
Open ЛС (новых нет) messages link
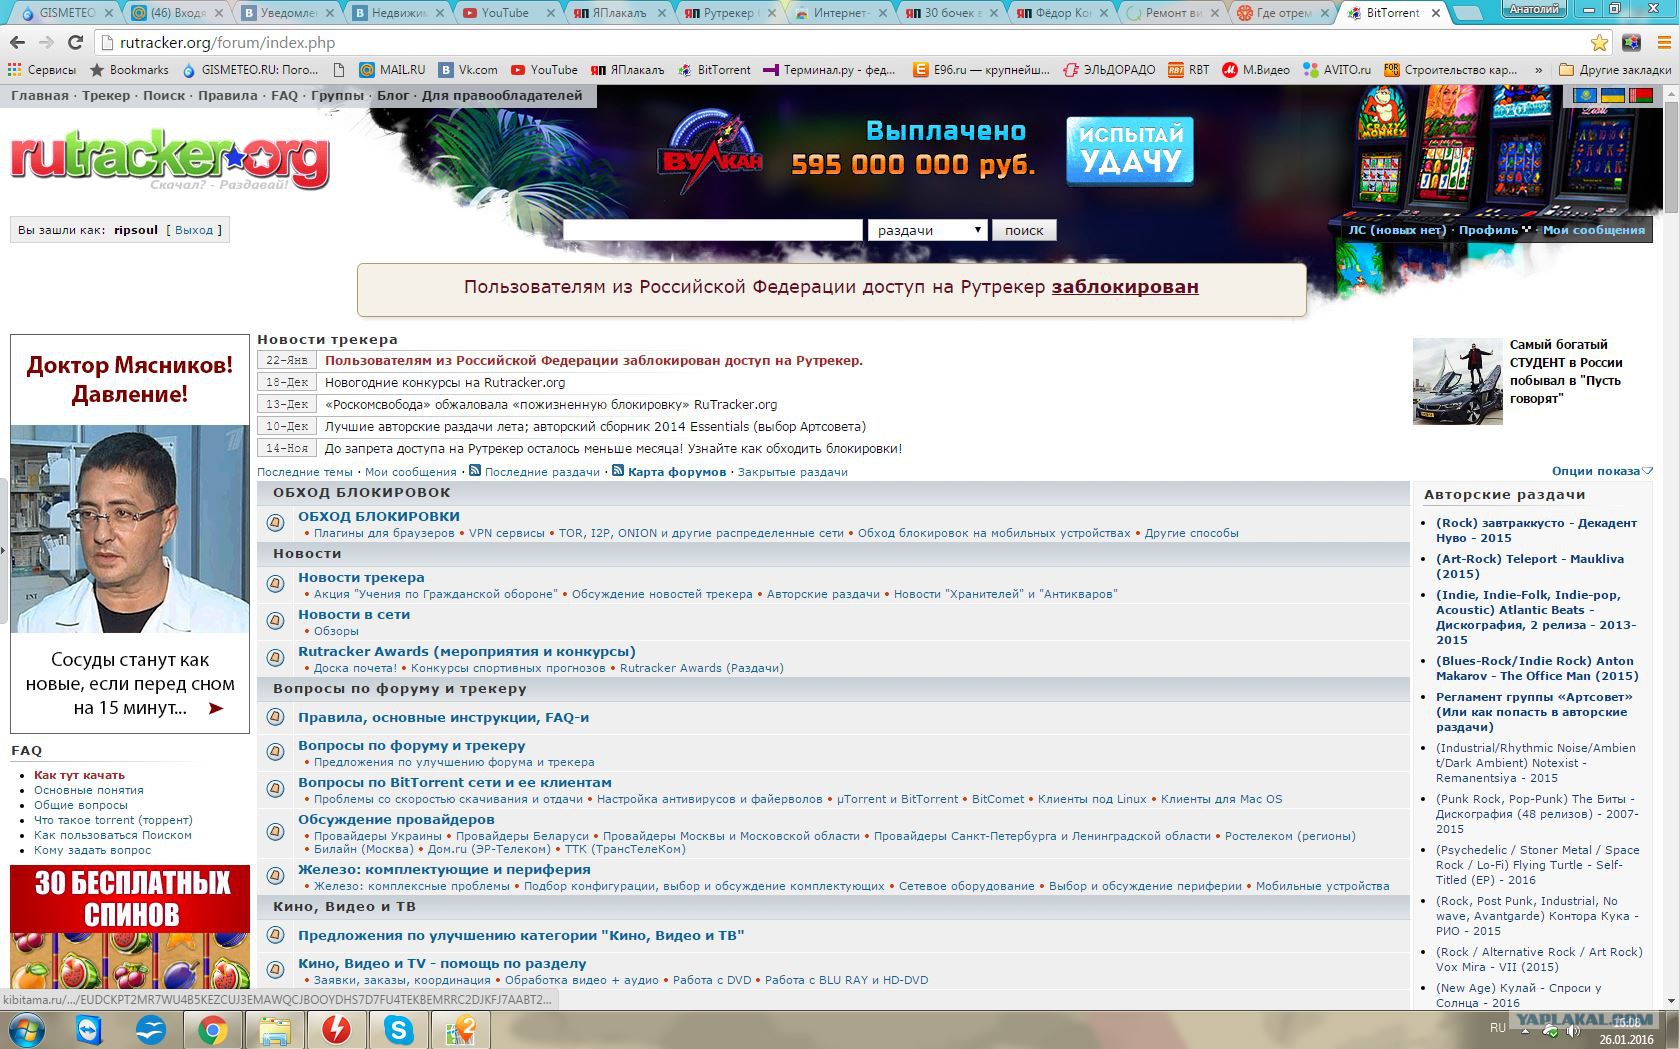(1397, 230)
